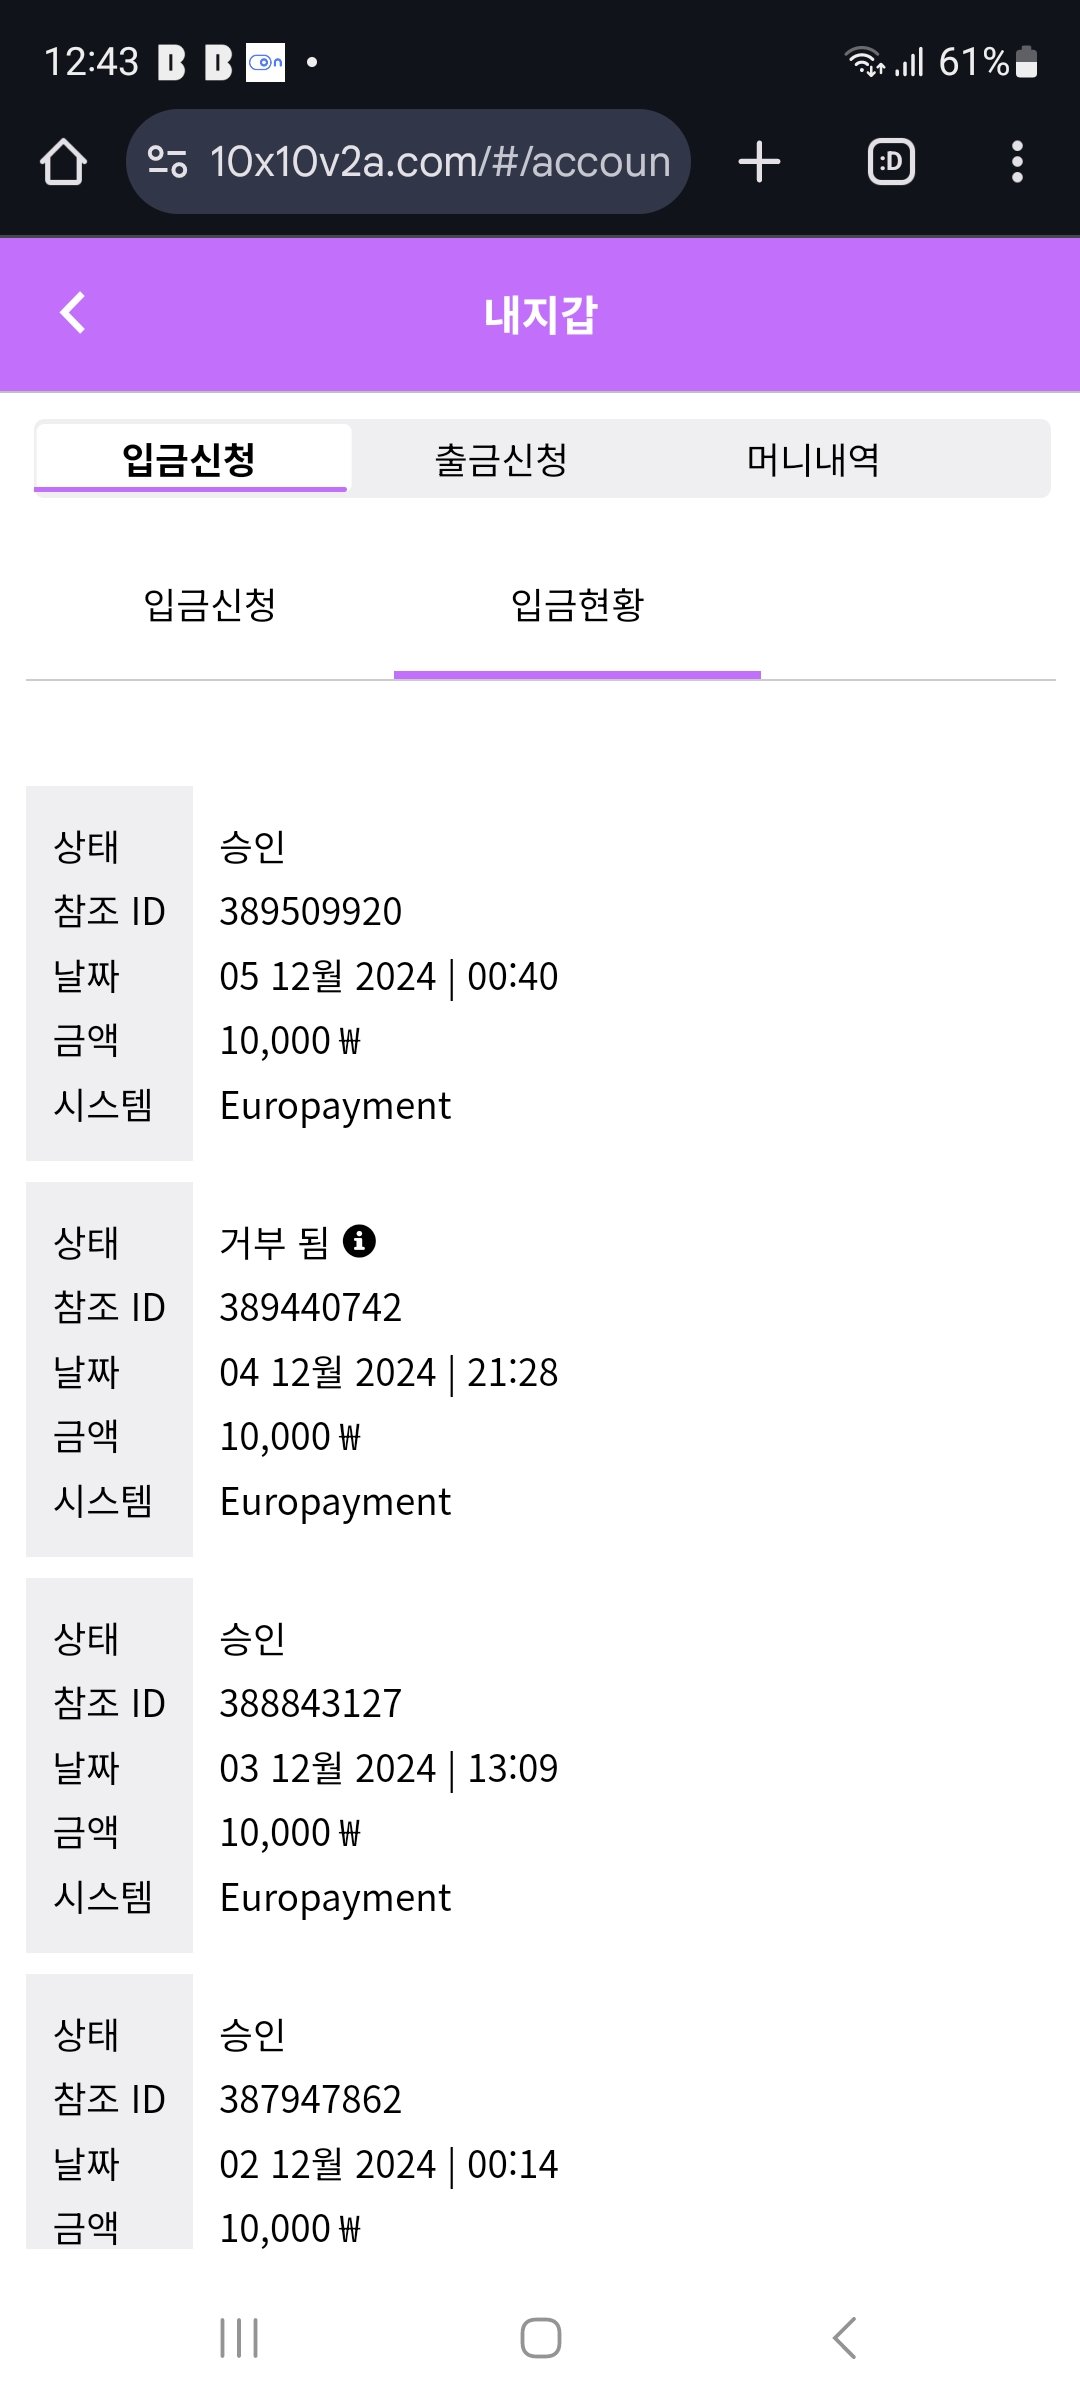
Task: Go back using the purple header arrow
Action: (73, 313)
